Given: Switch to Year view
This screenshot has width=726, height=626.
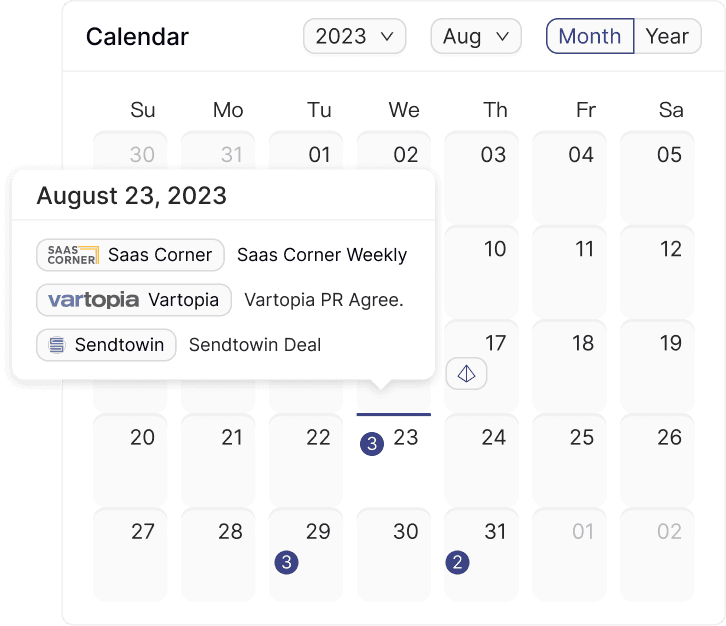Looking at the screenshot, I should click(667, 37).
